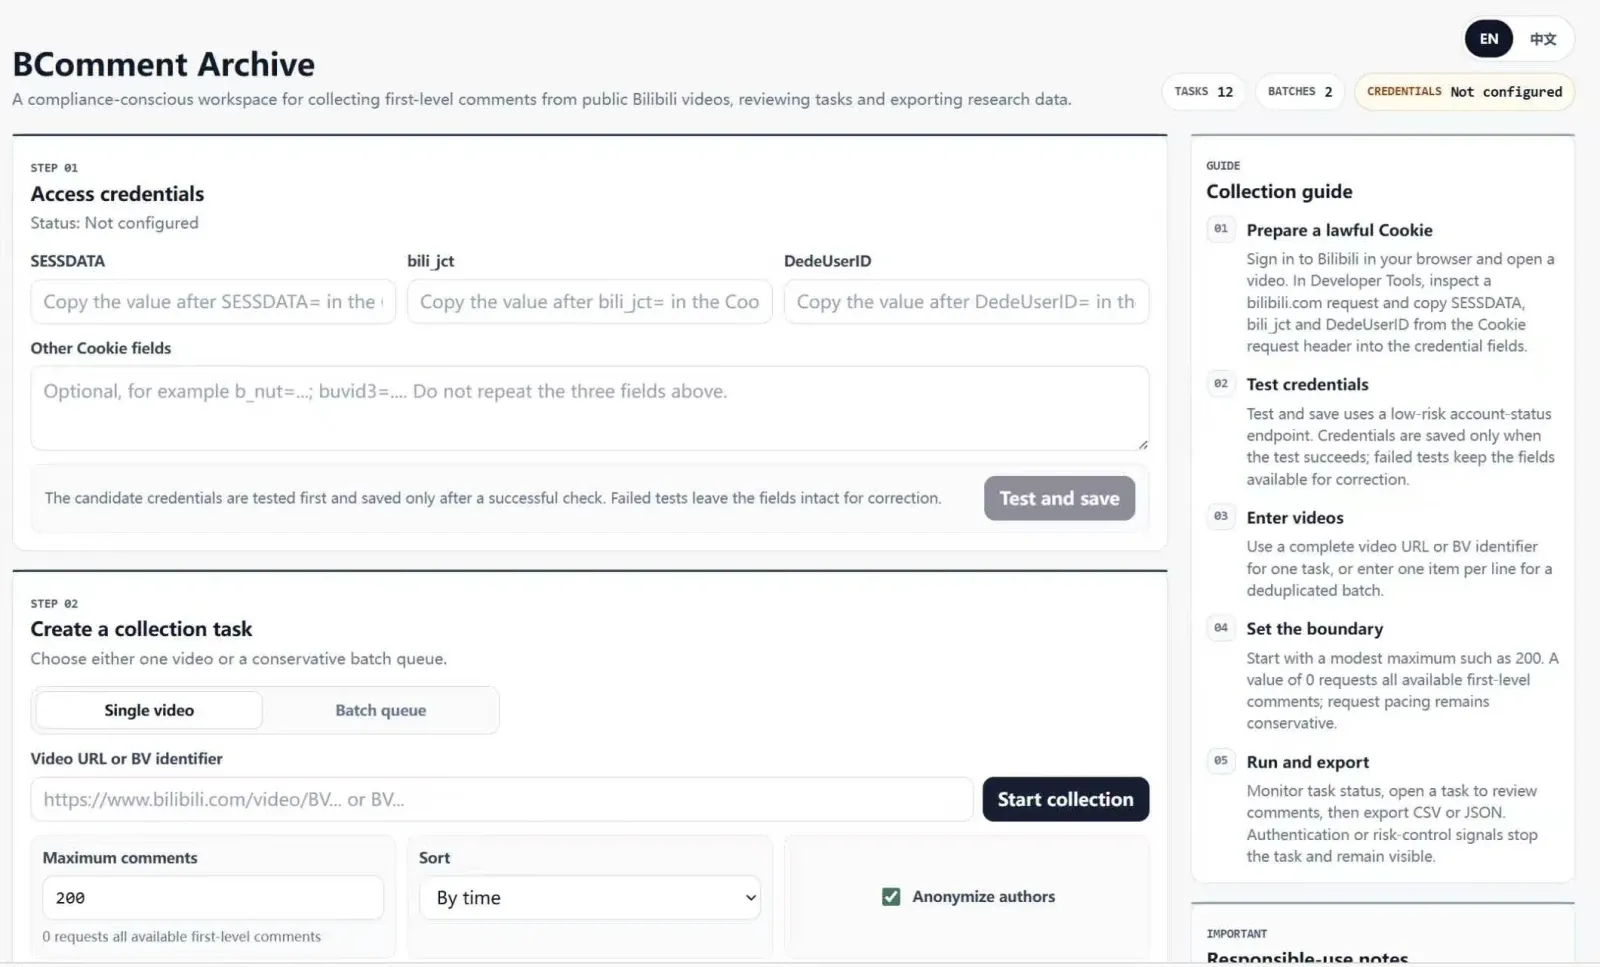
Task: Click the 'Enter videos' guide heading
Action: pyautogui.click(x=1294, y=517)
